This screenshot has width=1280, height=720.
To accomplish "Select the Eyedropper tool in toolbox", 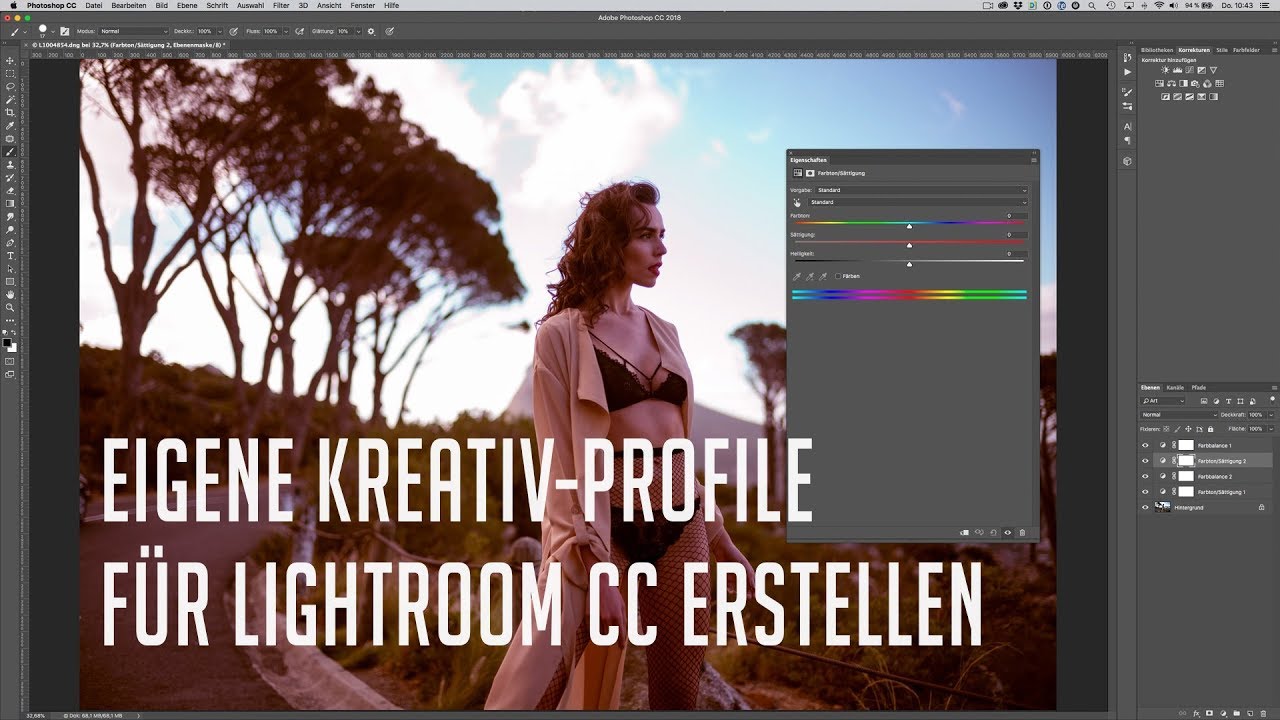I will click(x=10, y=125).
